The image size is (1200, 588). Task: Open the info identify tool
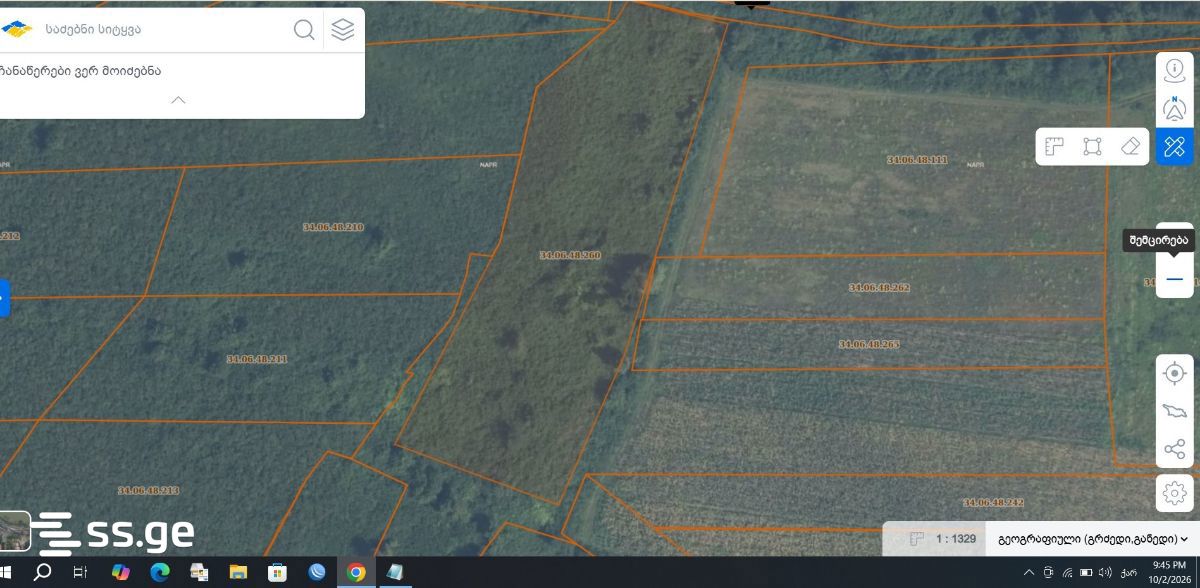point(1174,71)
